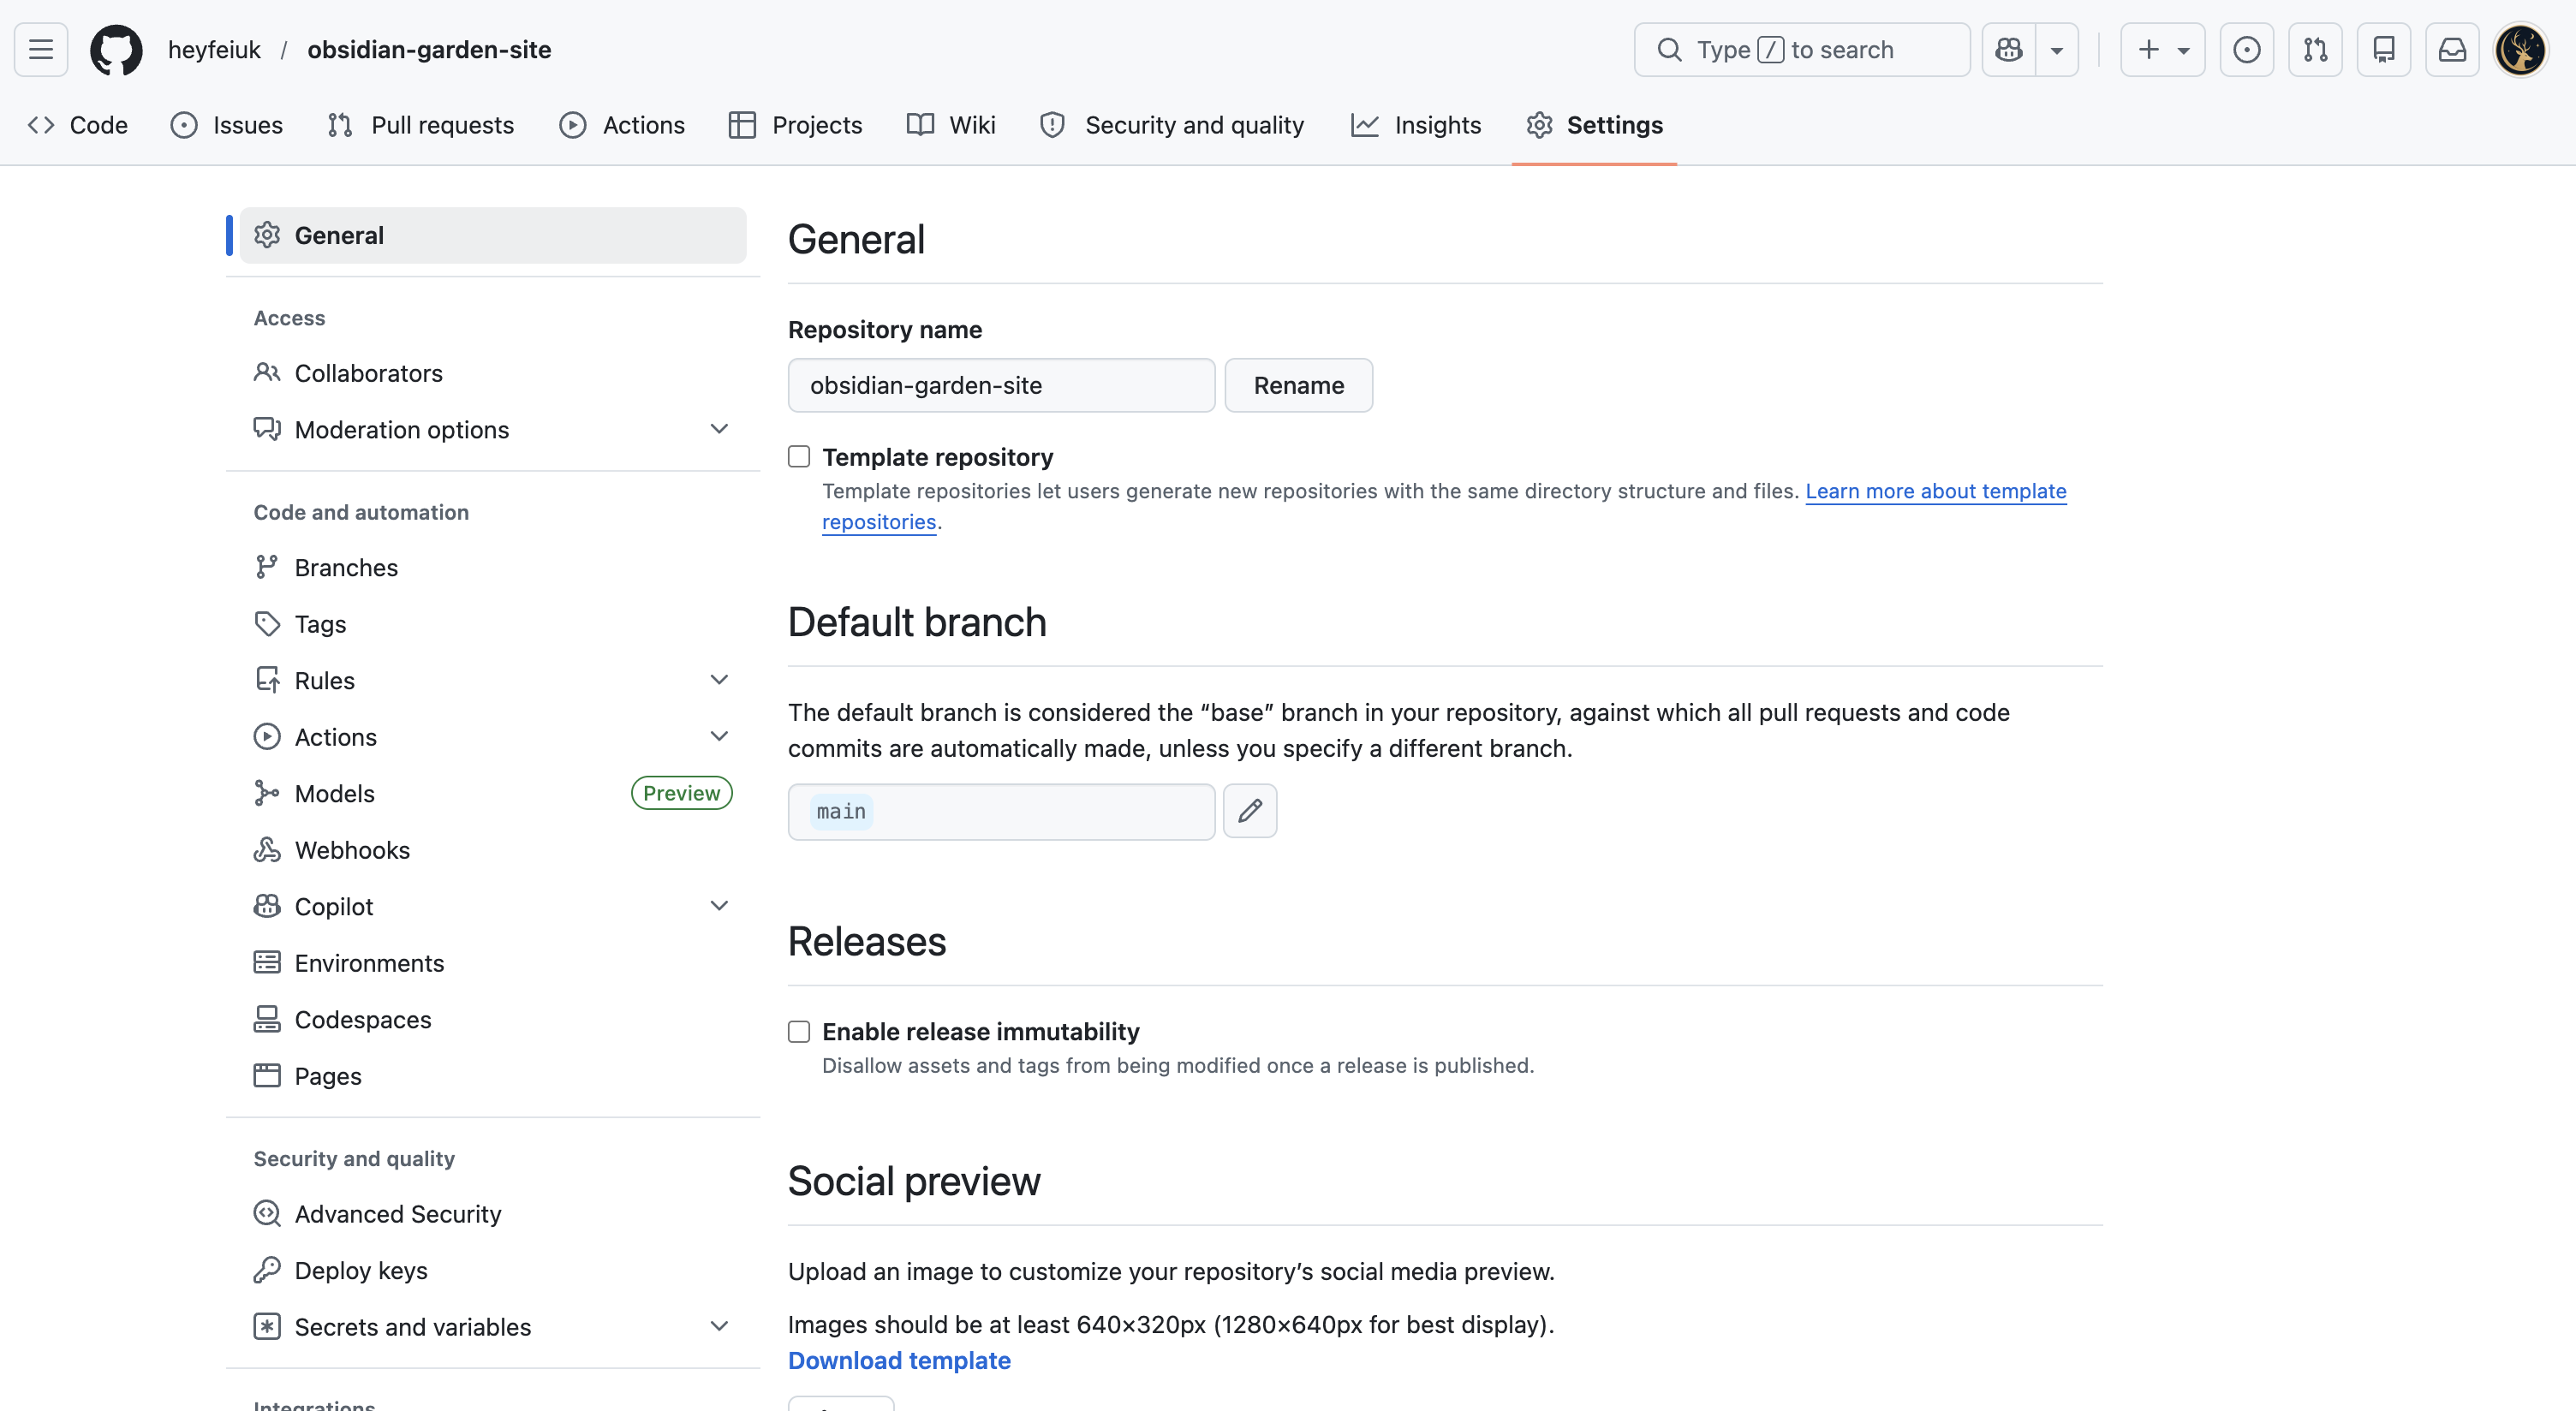Switch to the repository Actions tab
This screenshot has height=1411, width=2576.
click(622, 125)
